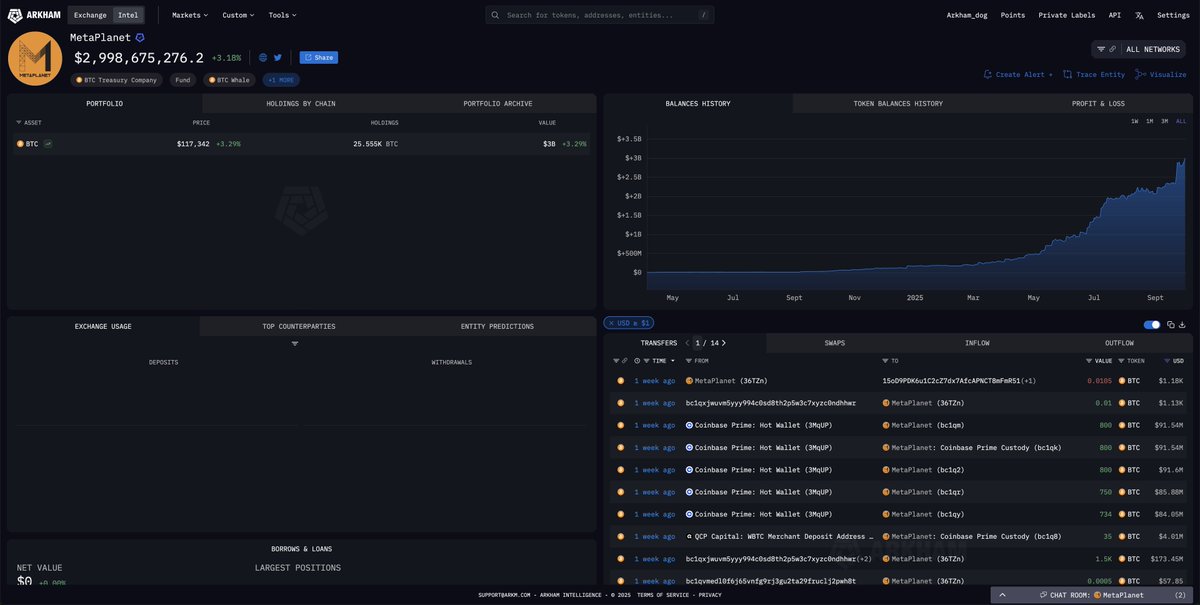Select the 1M chart range
The width and height of the screenshot is (1200, 605).
1150,121
